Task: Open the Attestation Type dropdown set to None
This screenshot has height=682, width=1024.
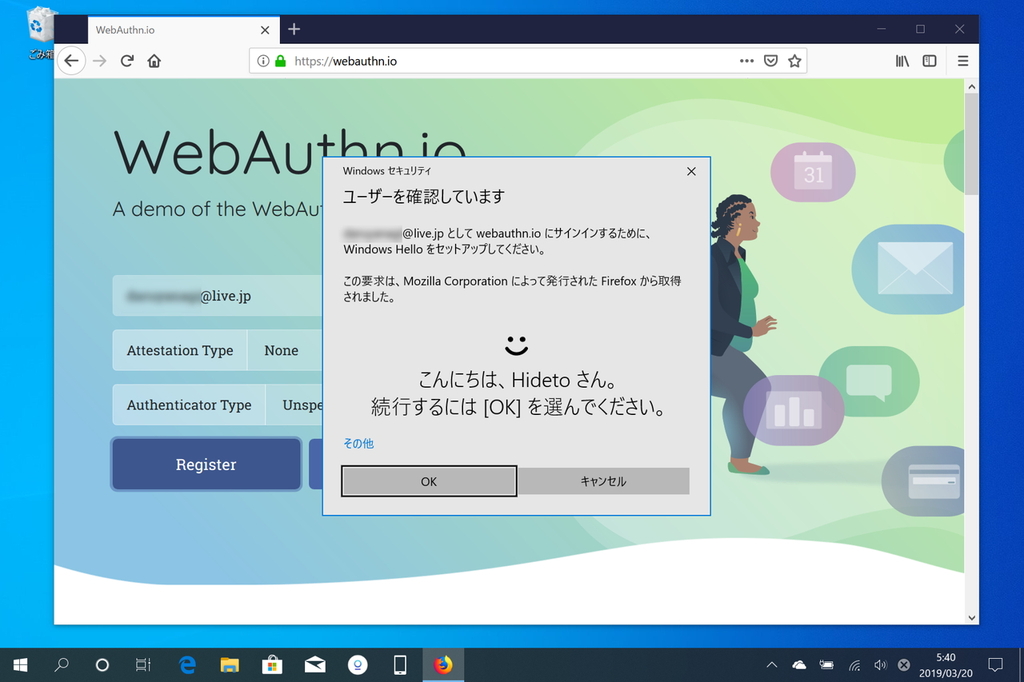Action: point(283,350)
